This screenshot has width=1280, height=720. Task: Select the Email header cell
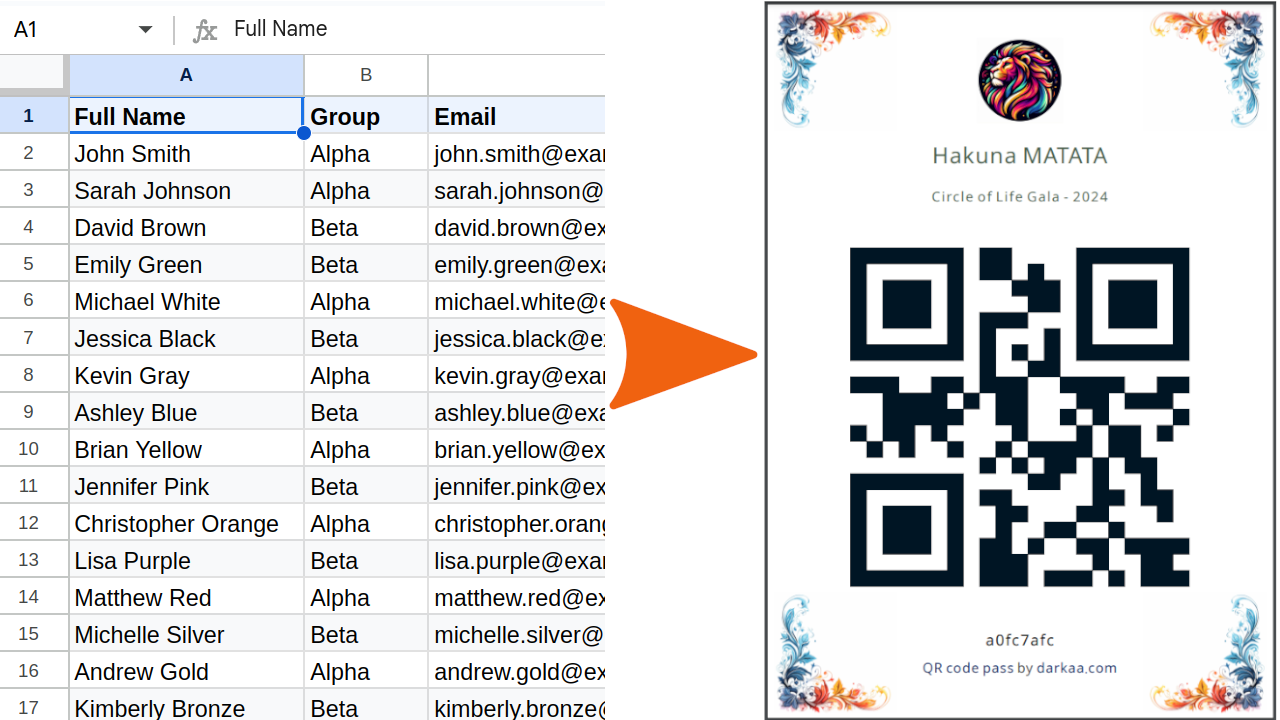click(517, 116)
